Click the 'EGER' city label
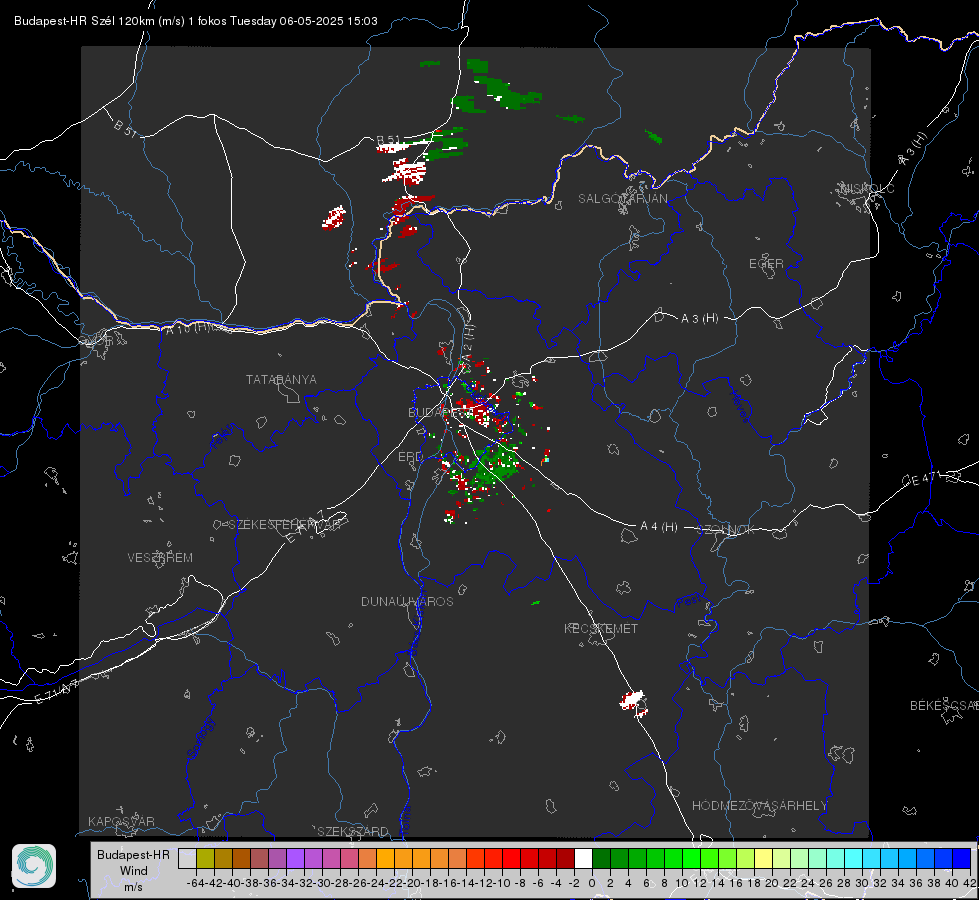This screenshot has height=900, width=979. [766, 264]
